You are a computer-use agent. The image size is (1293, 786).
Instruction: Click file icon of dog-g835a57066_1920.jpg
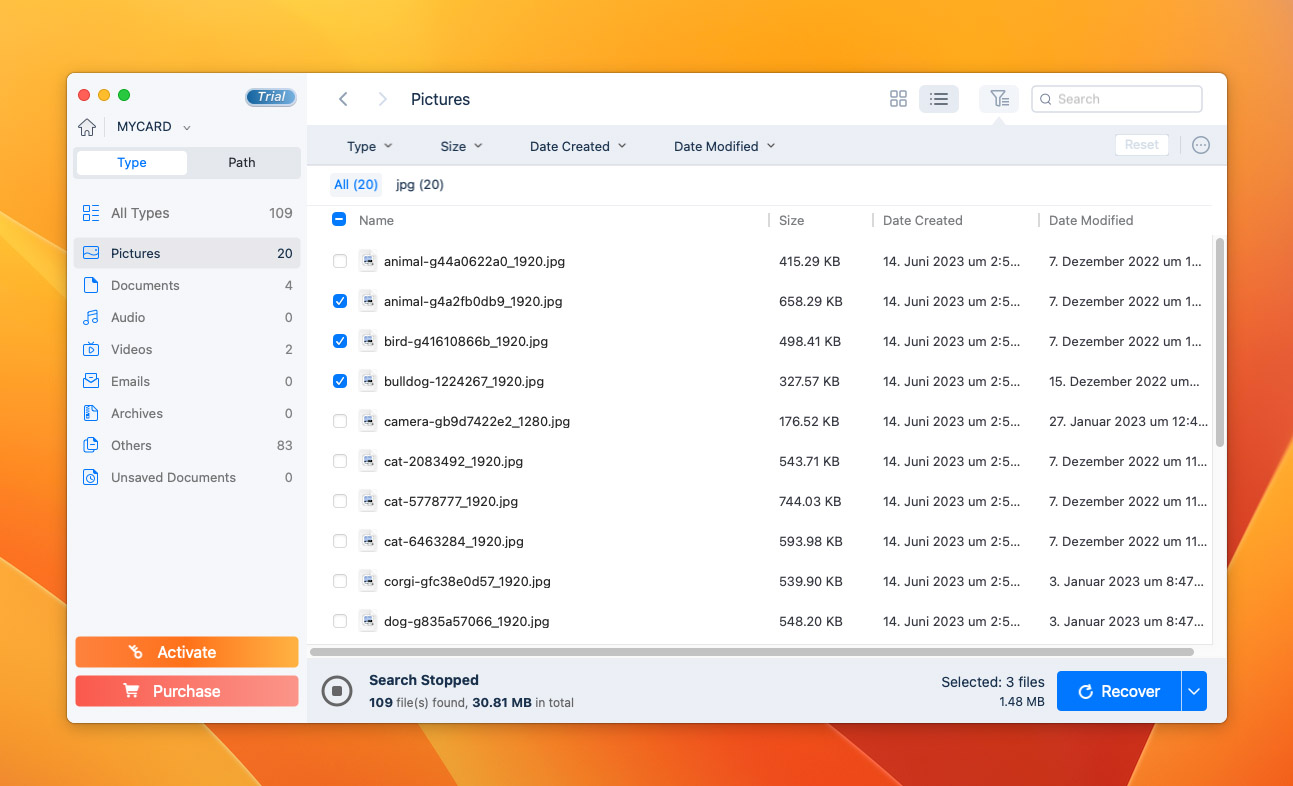coord(368,621)
